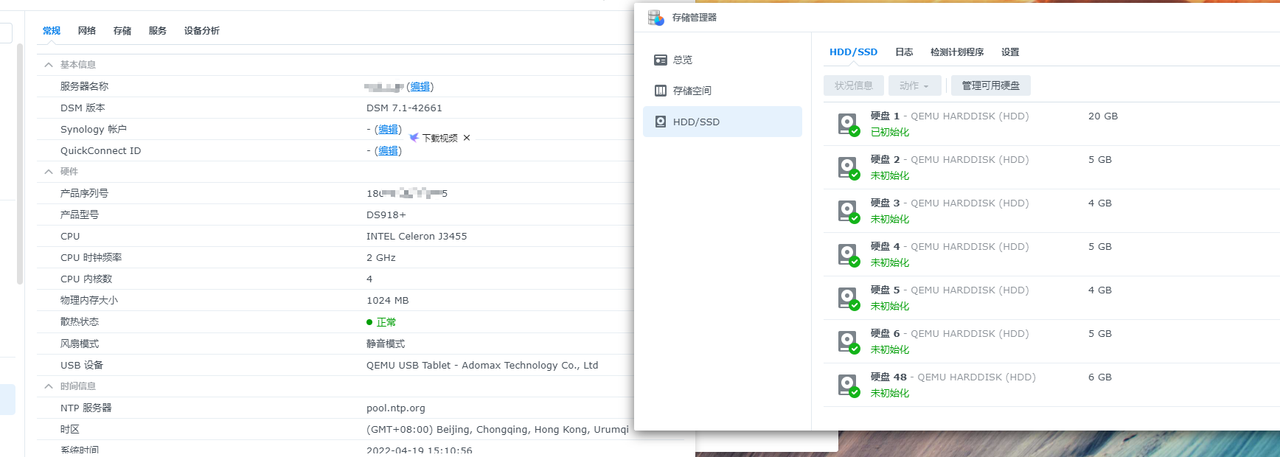1280x457 pixels.
Task: Close the 下載視頻 popup with X
Action: click(x=466, y=138)
